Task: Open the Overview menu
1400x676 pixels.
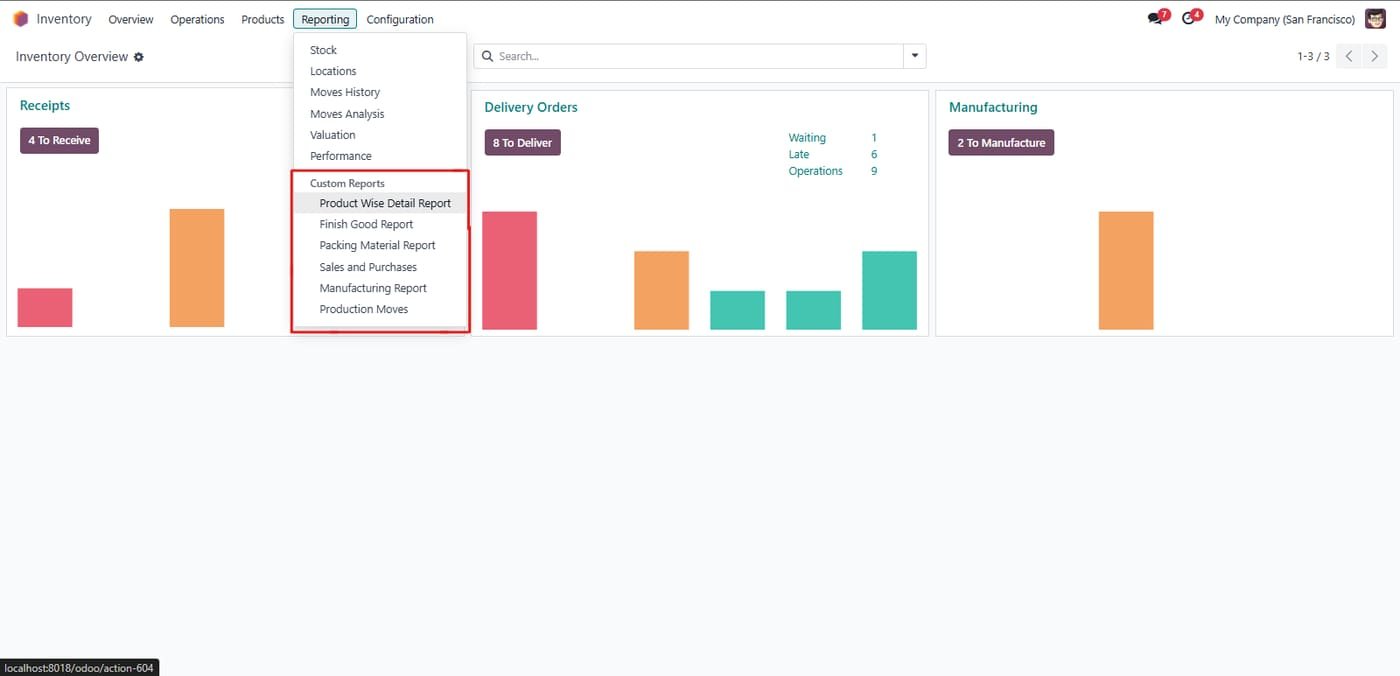Action: tap(131, 19)
